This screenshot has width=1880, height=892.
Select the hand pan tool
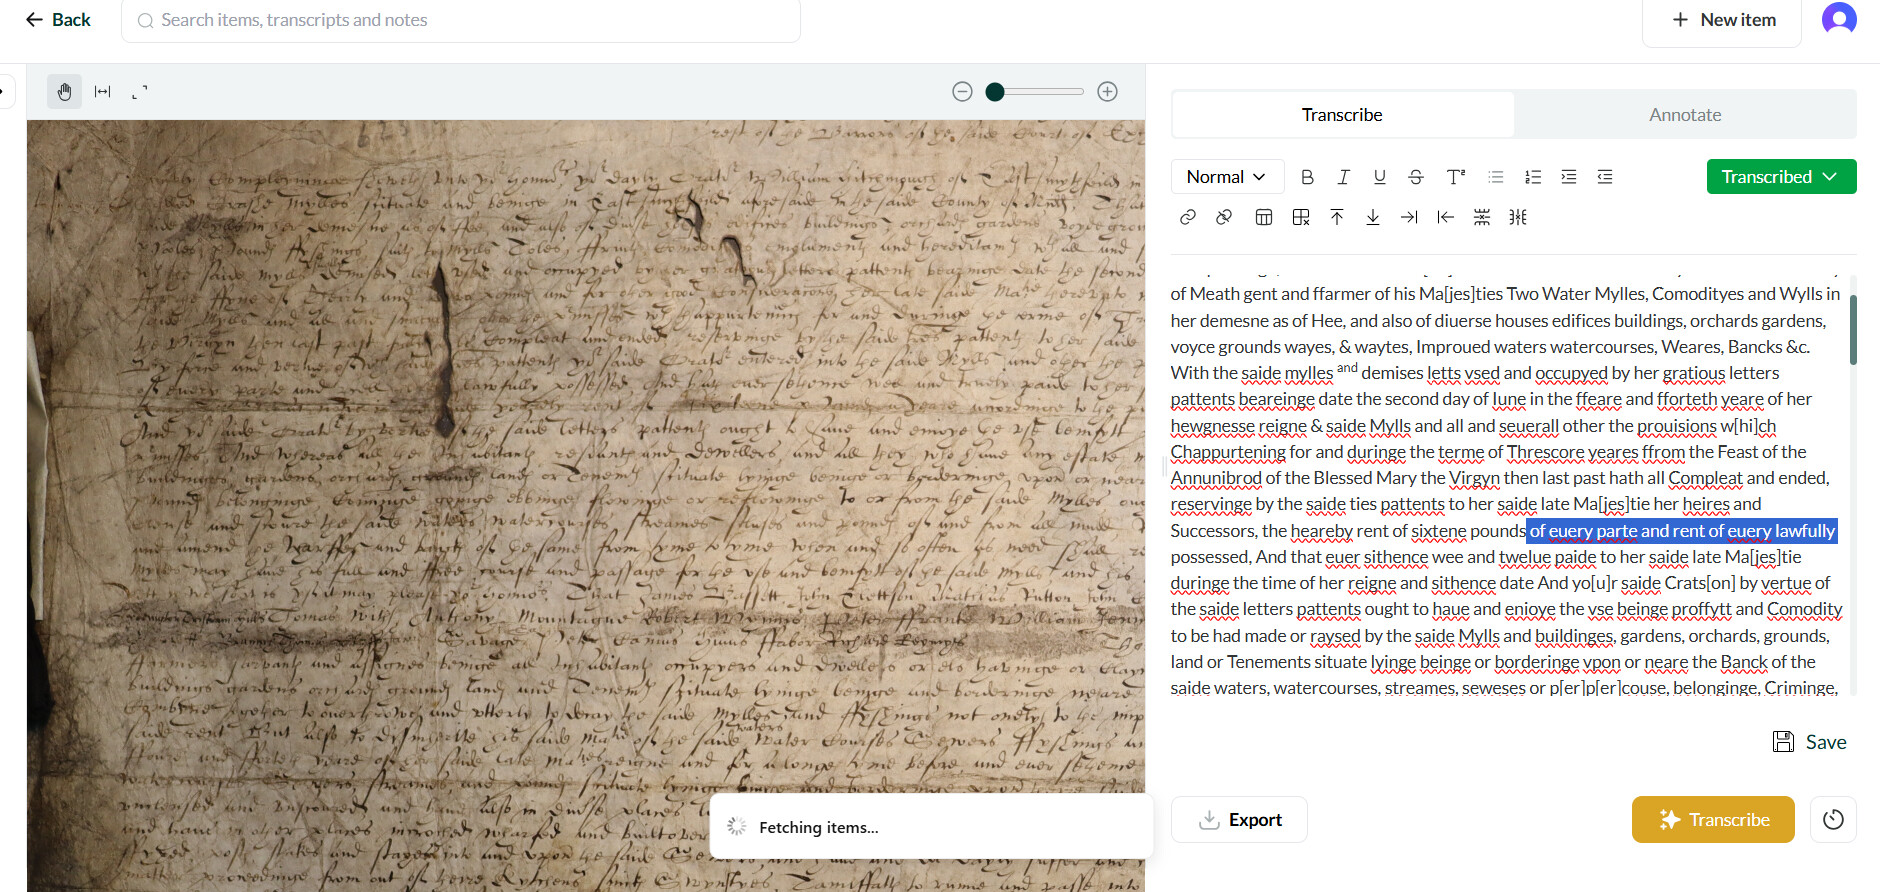coord(64,92)
